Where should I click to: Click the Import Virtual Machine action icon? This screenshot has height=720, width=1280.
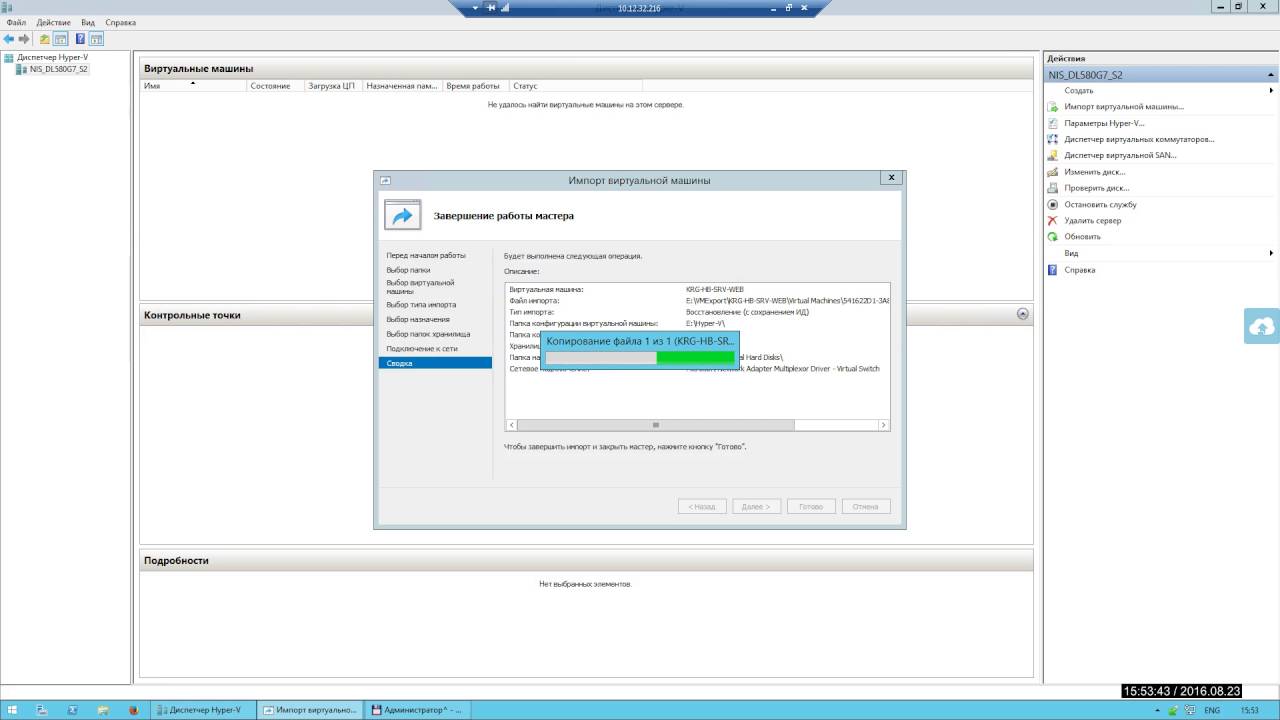click(x=1053, y=106)
